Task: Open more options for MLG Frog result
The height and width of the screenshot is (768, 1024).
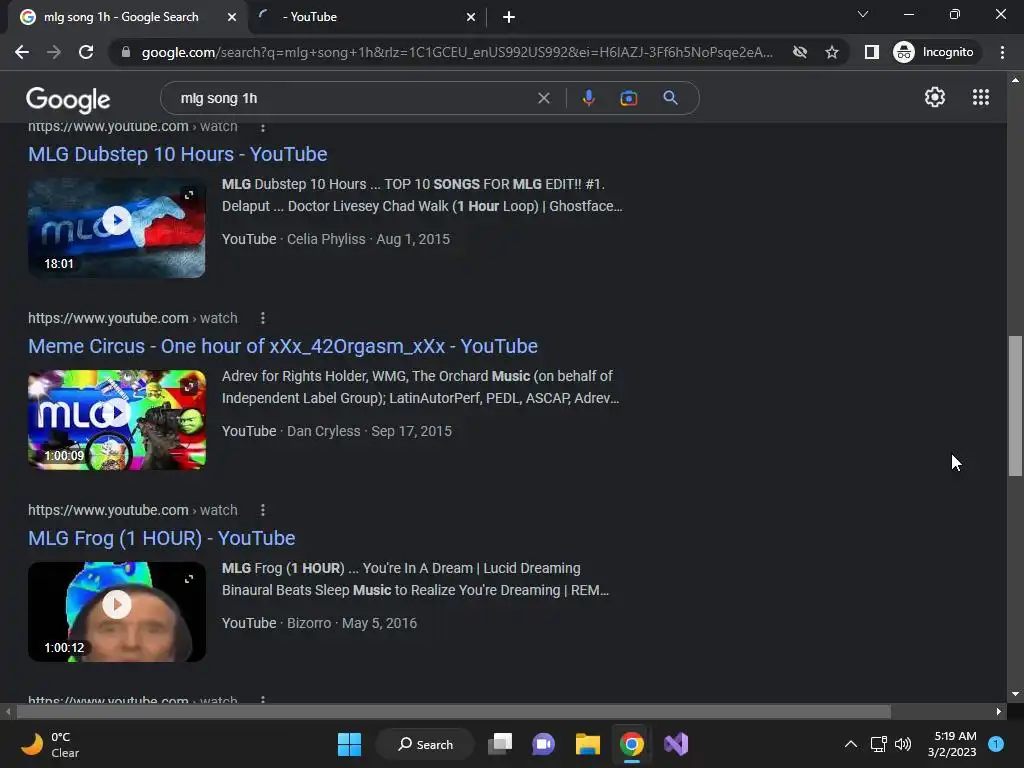Action: pyautogui.click(x=263, y=510)
